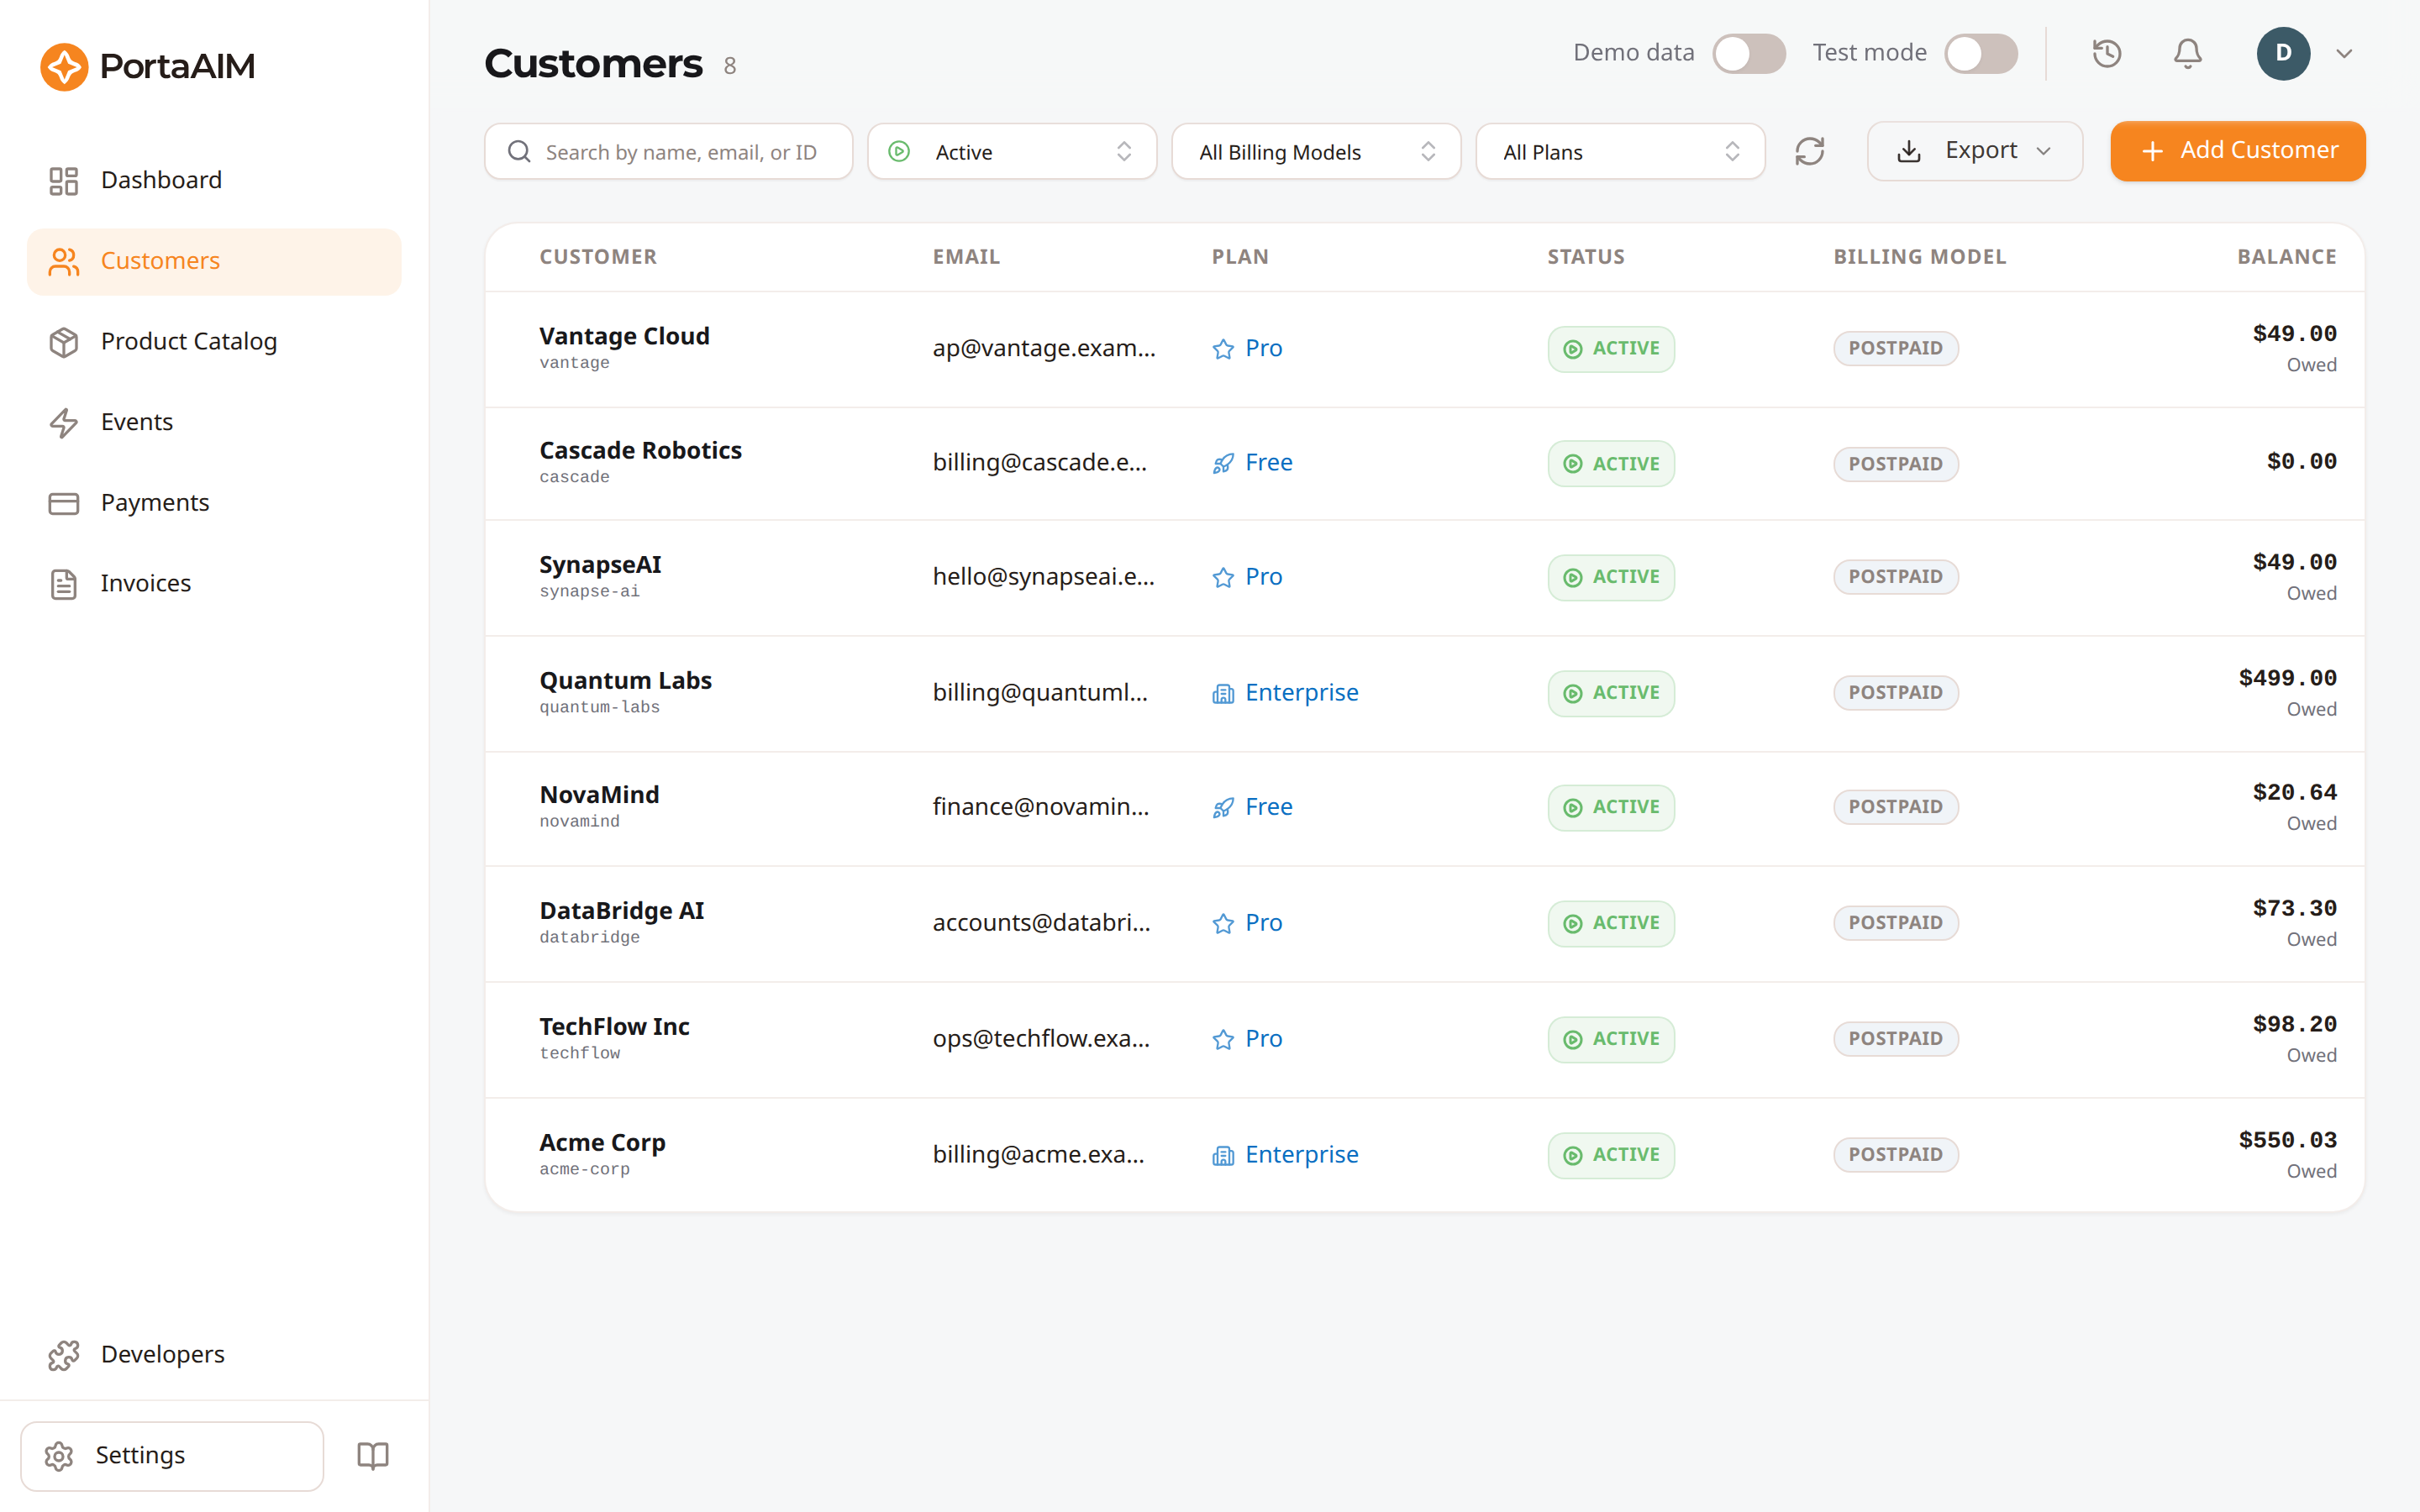The width and height of the screenshot is (2420, 1512).
Task: Click email billing@cascade.e... cell
Action: (1040, 462)
